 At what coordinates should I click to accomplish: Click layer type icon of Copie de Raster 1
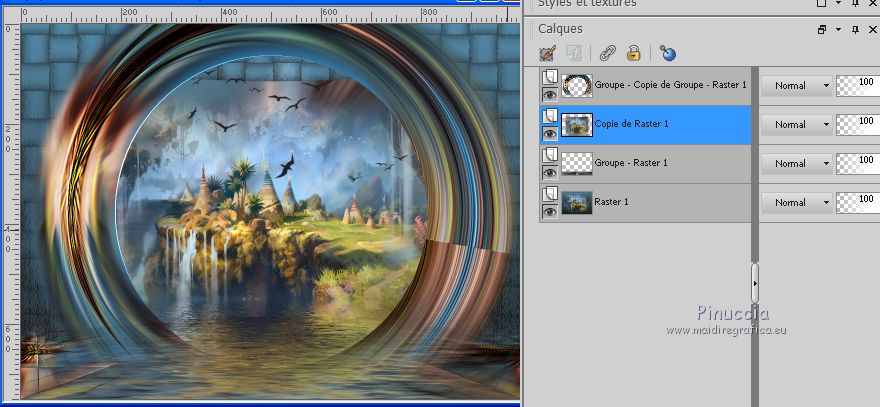[x=551, y=116]
